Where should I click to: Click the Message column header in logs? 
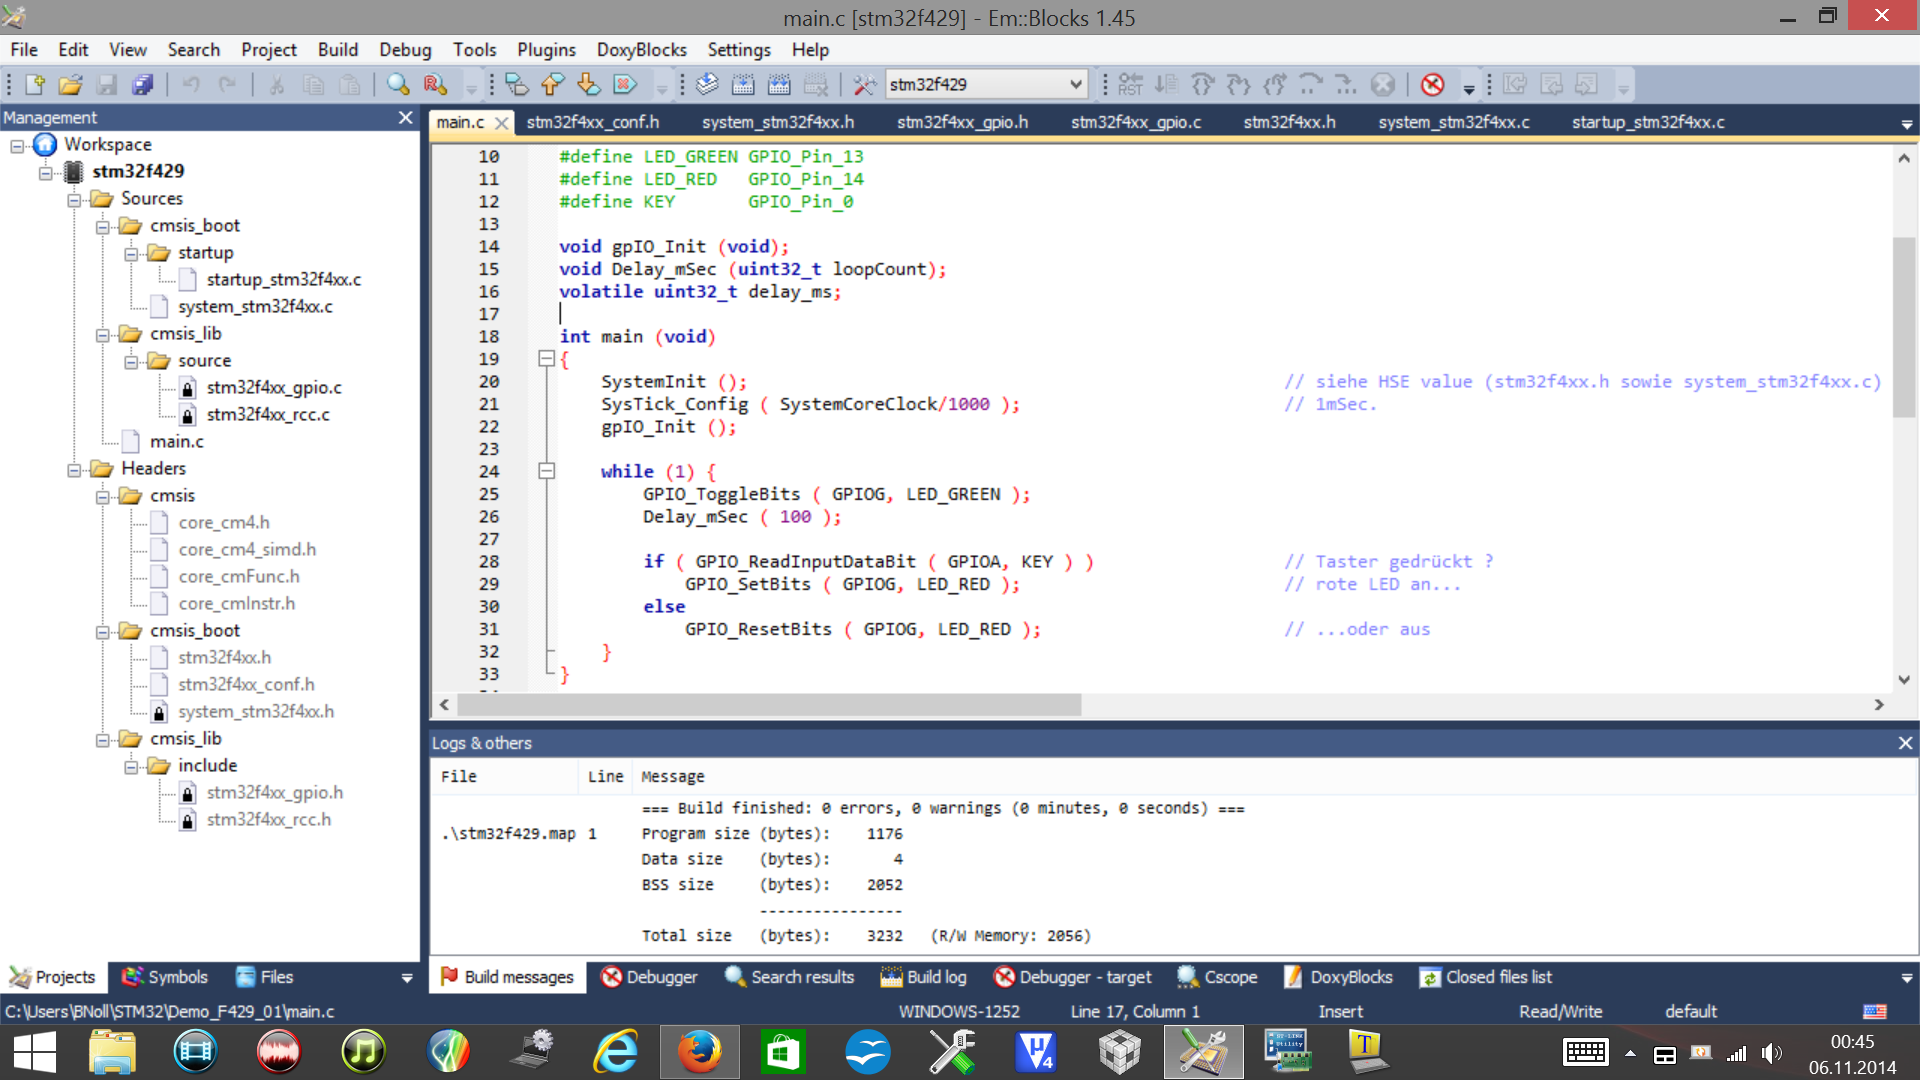672,776
